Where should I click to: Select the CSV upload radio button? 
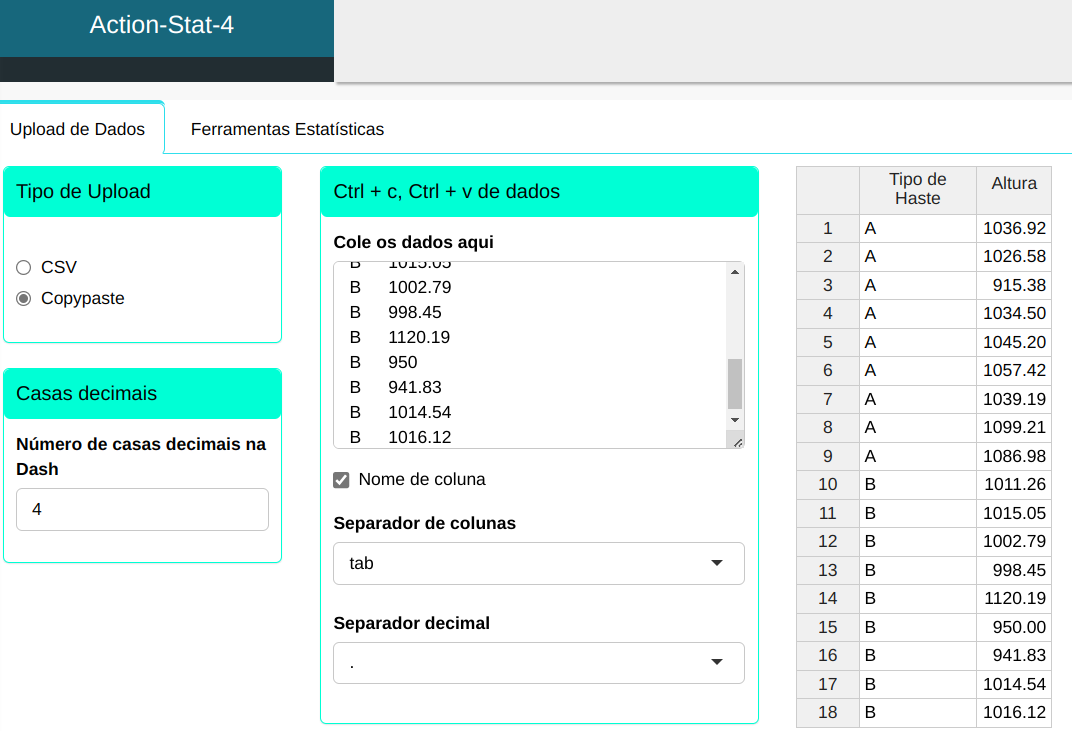(24, 267)
